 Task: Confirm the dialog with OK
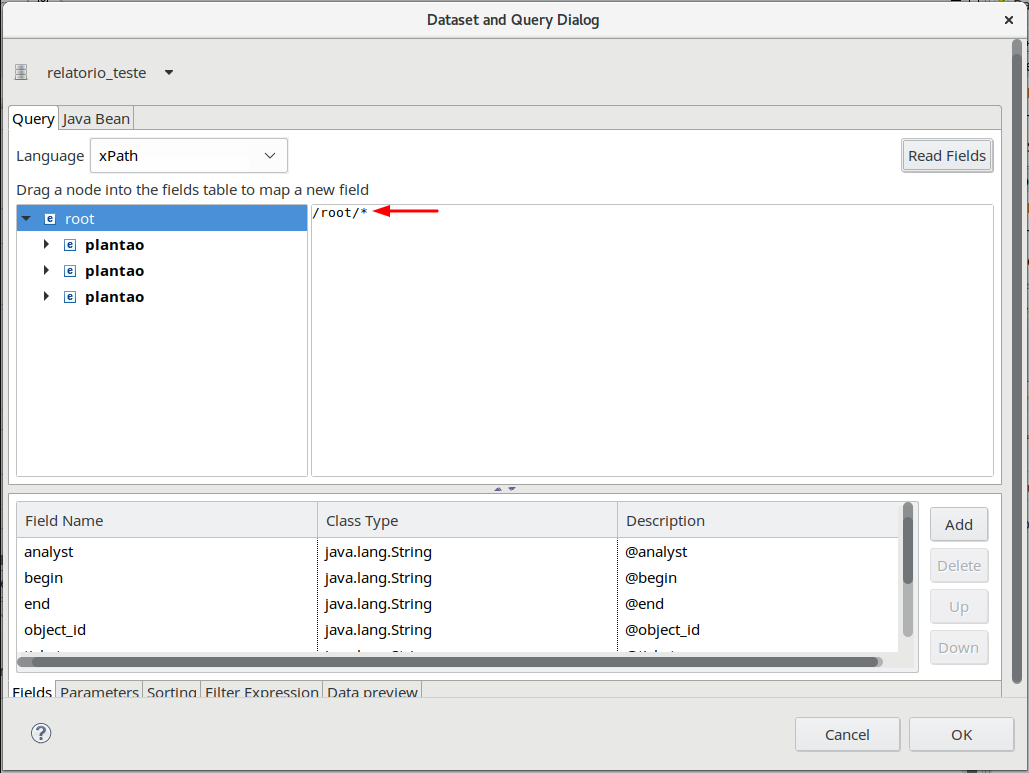[x=961, y=734]
